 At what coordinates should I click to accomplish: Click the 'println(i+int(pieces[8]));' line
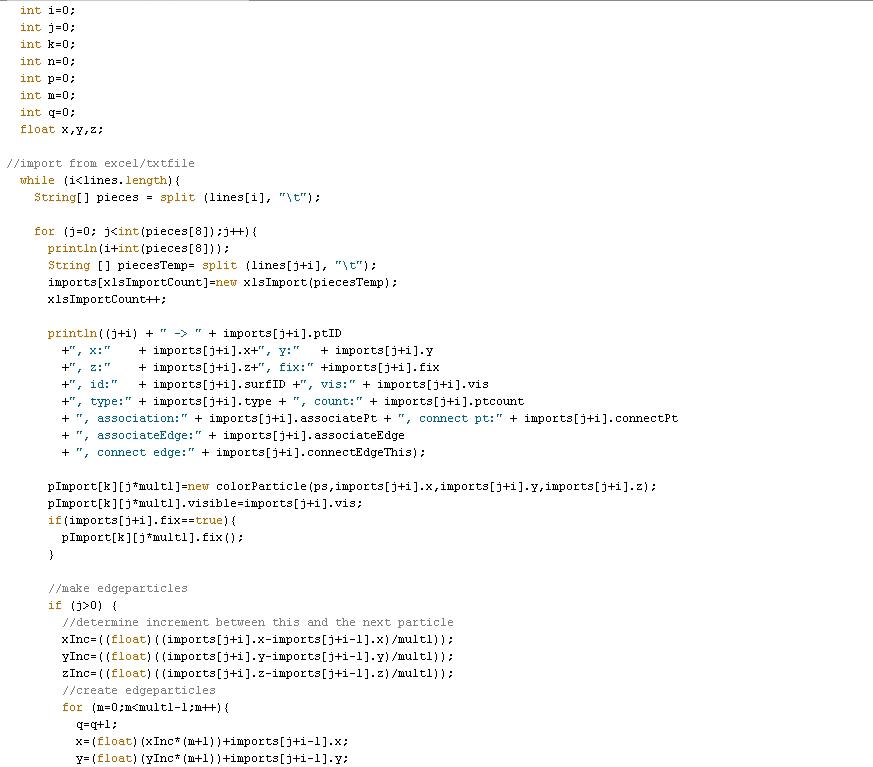point(139,248)
